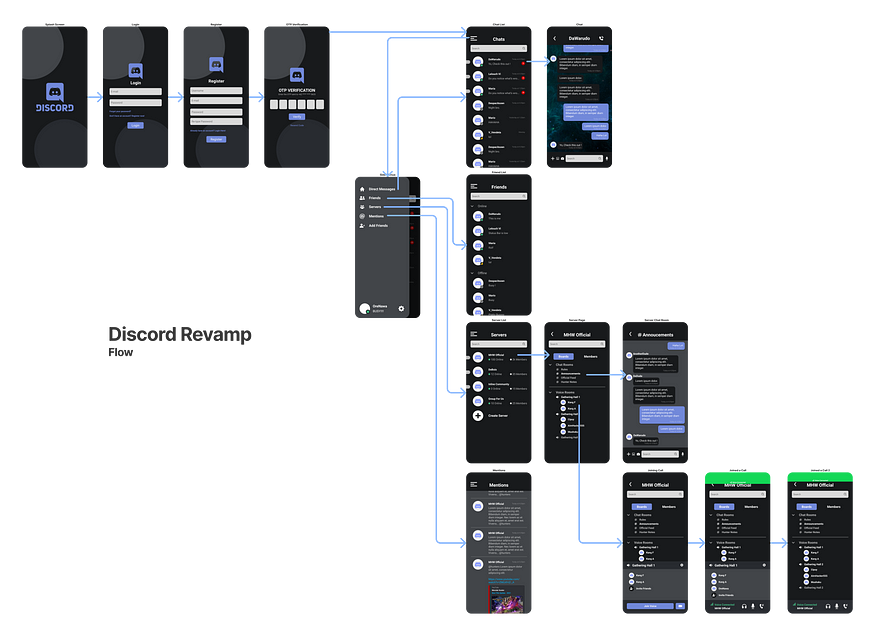Image resolution: width=875 pixels, height=636 pixels.
Task: Click image thumbnail in Mentions screen
Action: point(508,604)
